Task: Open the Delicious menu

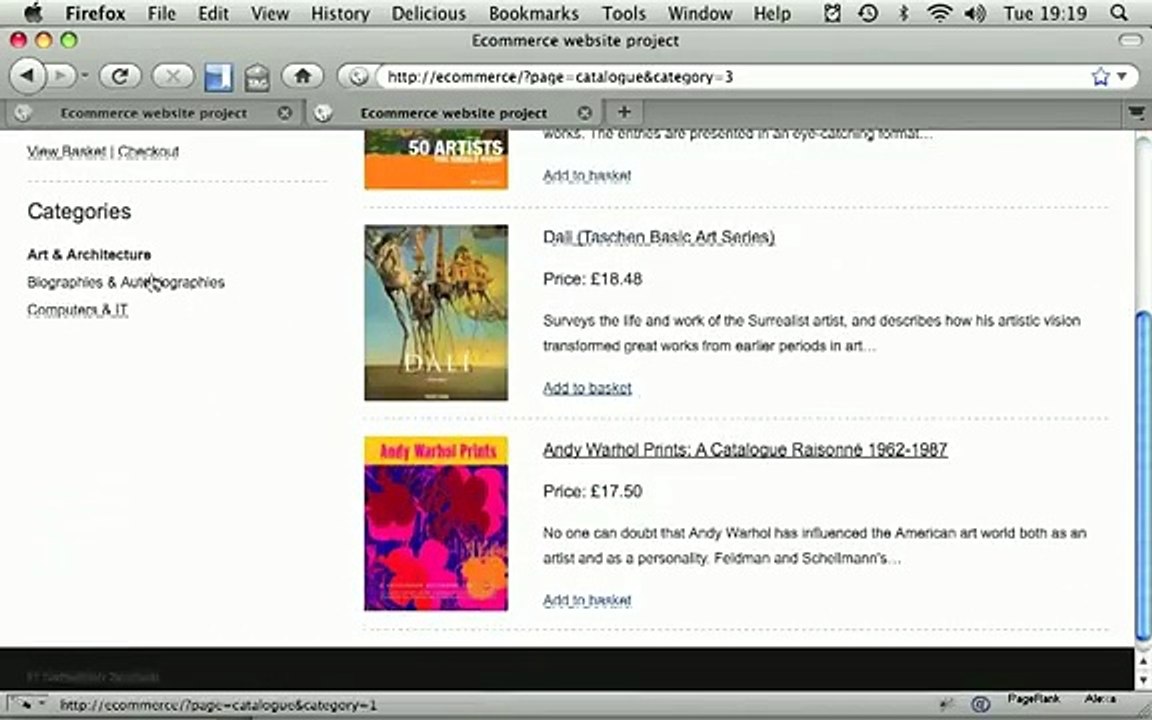Action: coord(428,13)
